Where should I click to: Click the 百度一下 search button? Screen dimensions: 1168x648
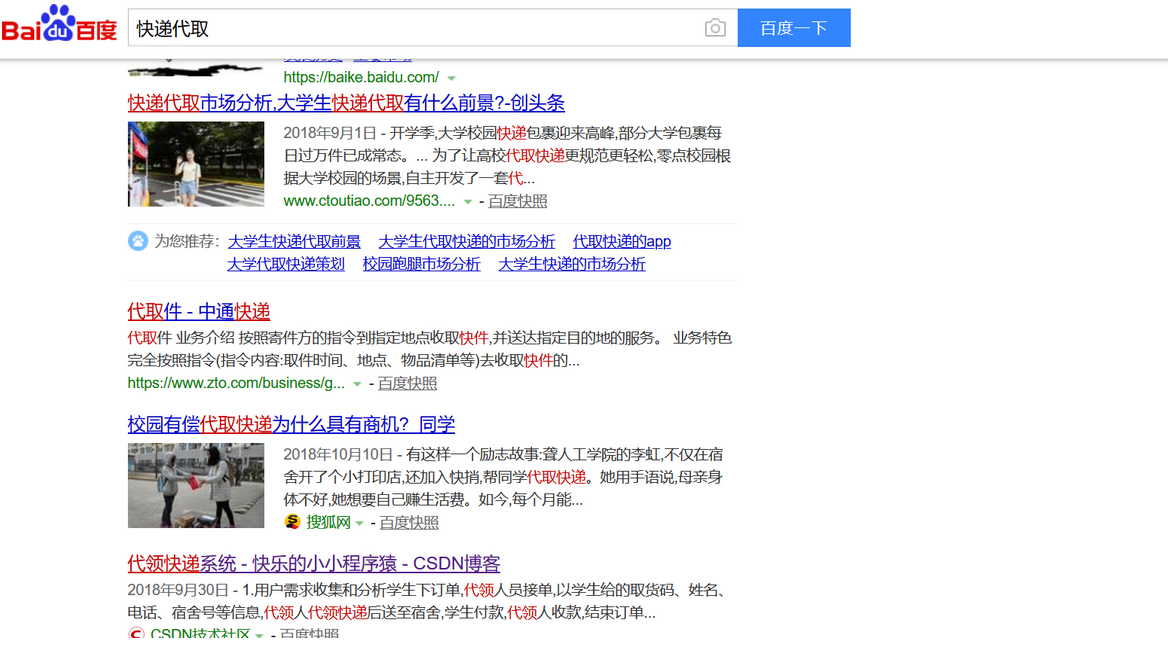[794, 28]
